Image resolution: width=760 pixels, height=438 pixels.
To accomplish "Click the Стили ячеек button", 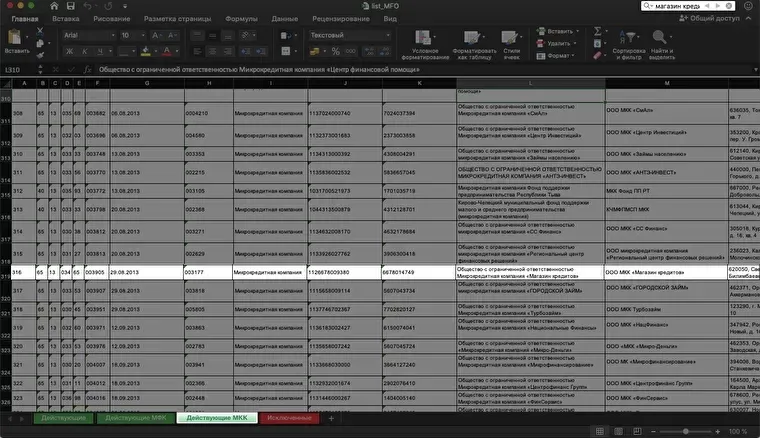I will [x=511, y=45].
